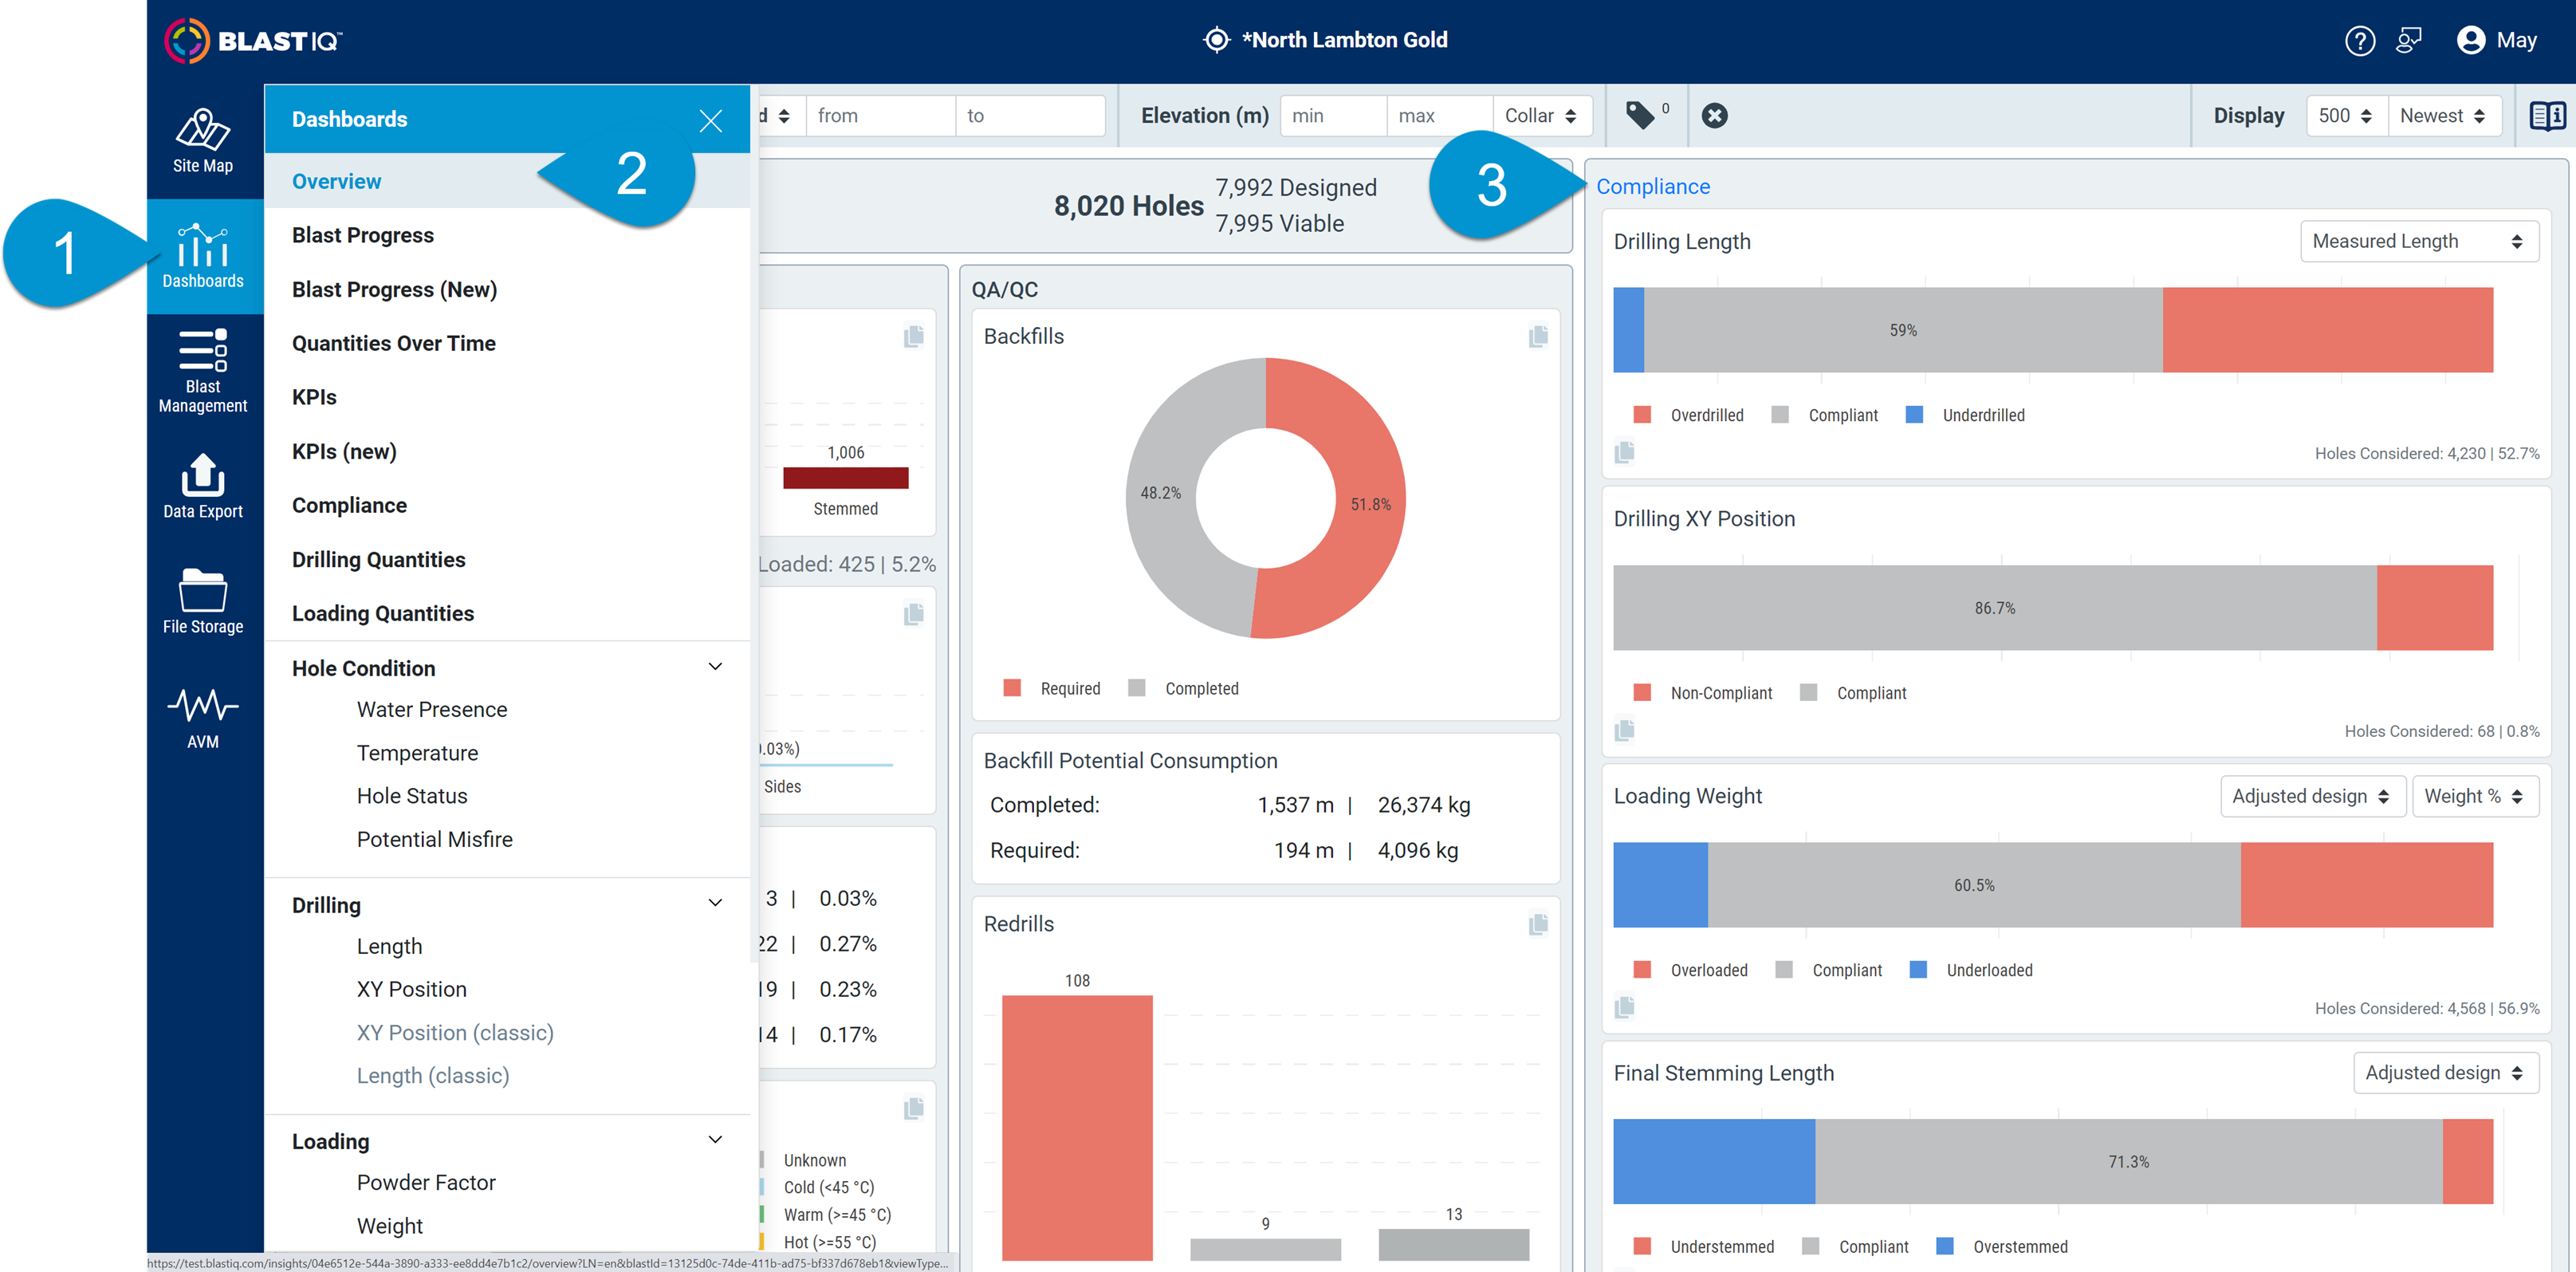The width and height of the screenshot is (2576, 1272).
Task: Collapse the Drilling section
Action: click(x=714, y=903)
